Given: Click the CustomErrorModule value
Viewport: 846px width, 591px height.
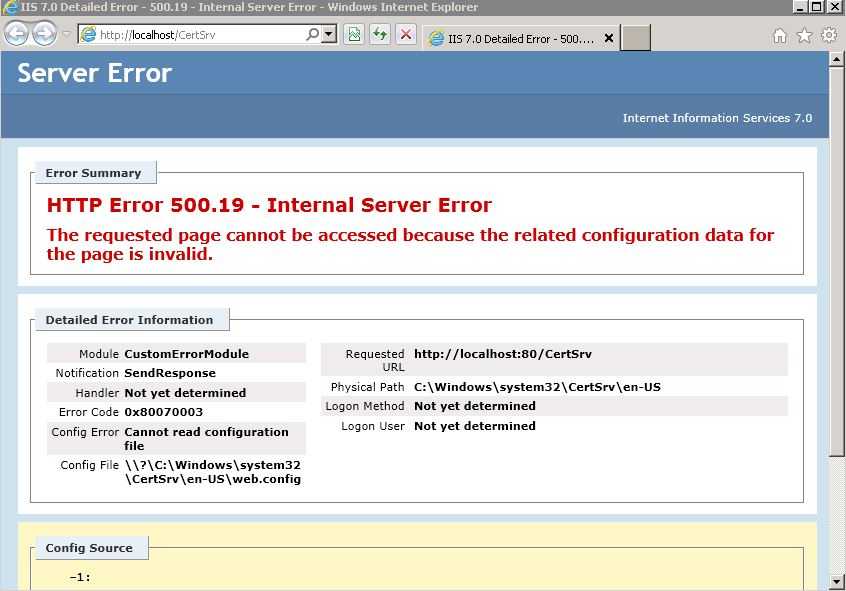Looking at the screenshot, I should coord(186,354).
